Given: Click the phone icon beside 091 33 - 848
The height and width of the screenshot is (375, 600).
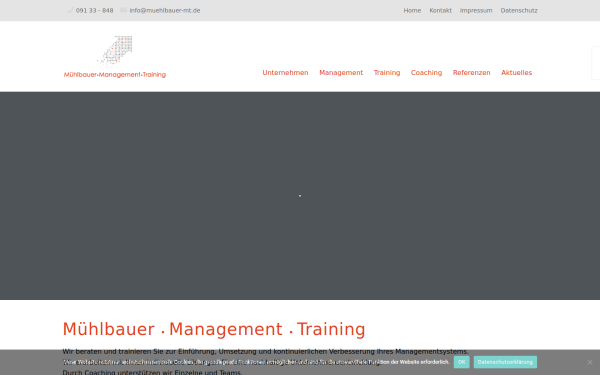Looking at the screenshot, I should 70,10.
